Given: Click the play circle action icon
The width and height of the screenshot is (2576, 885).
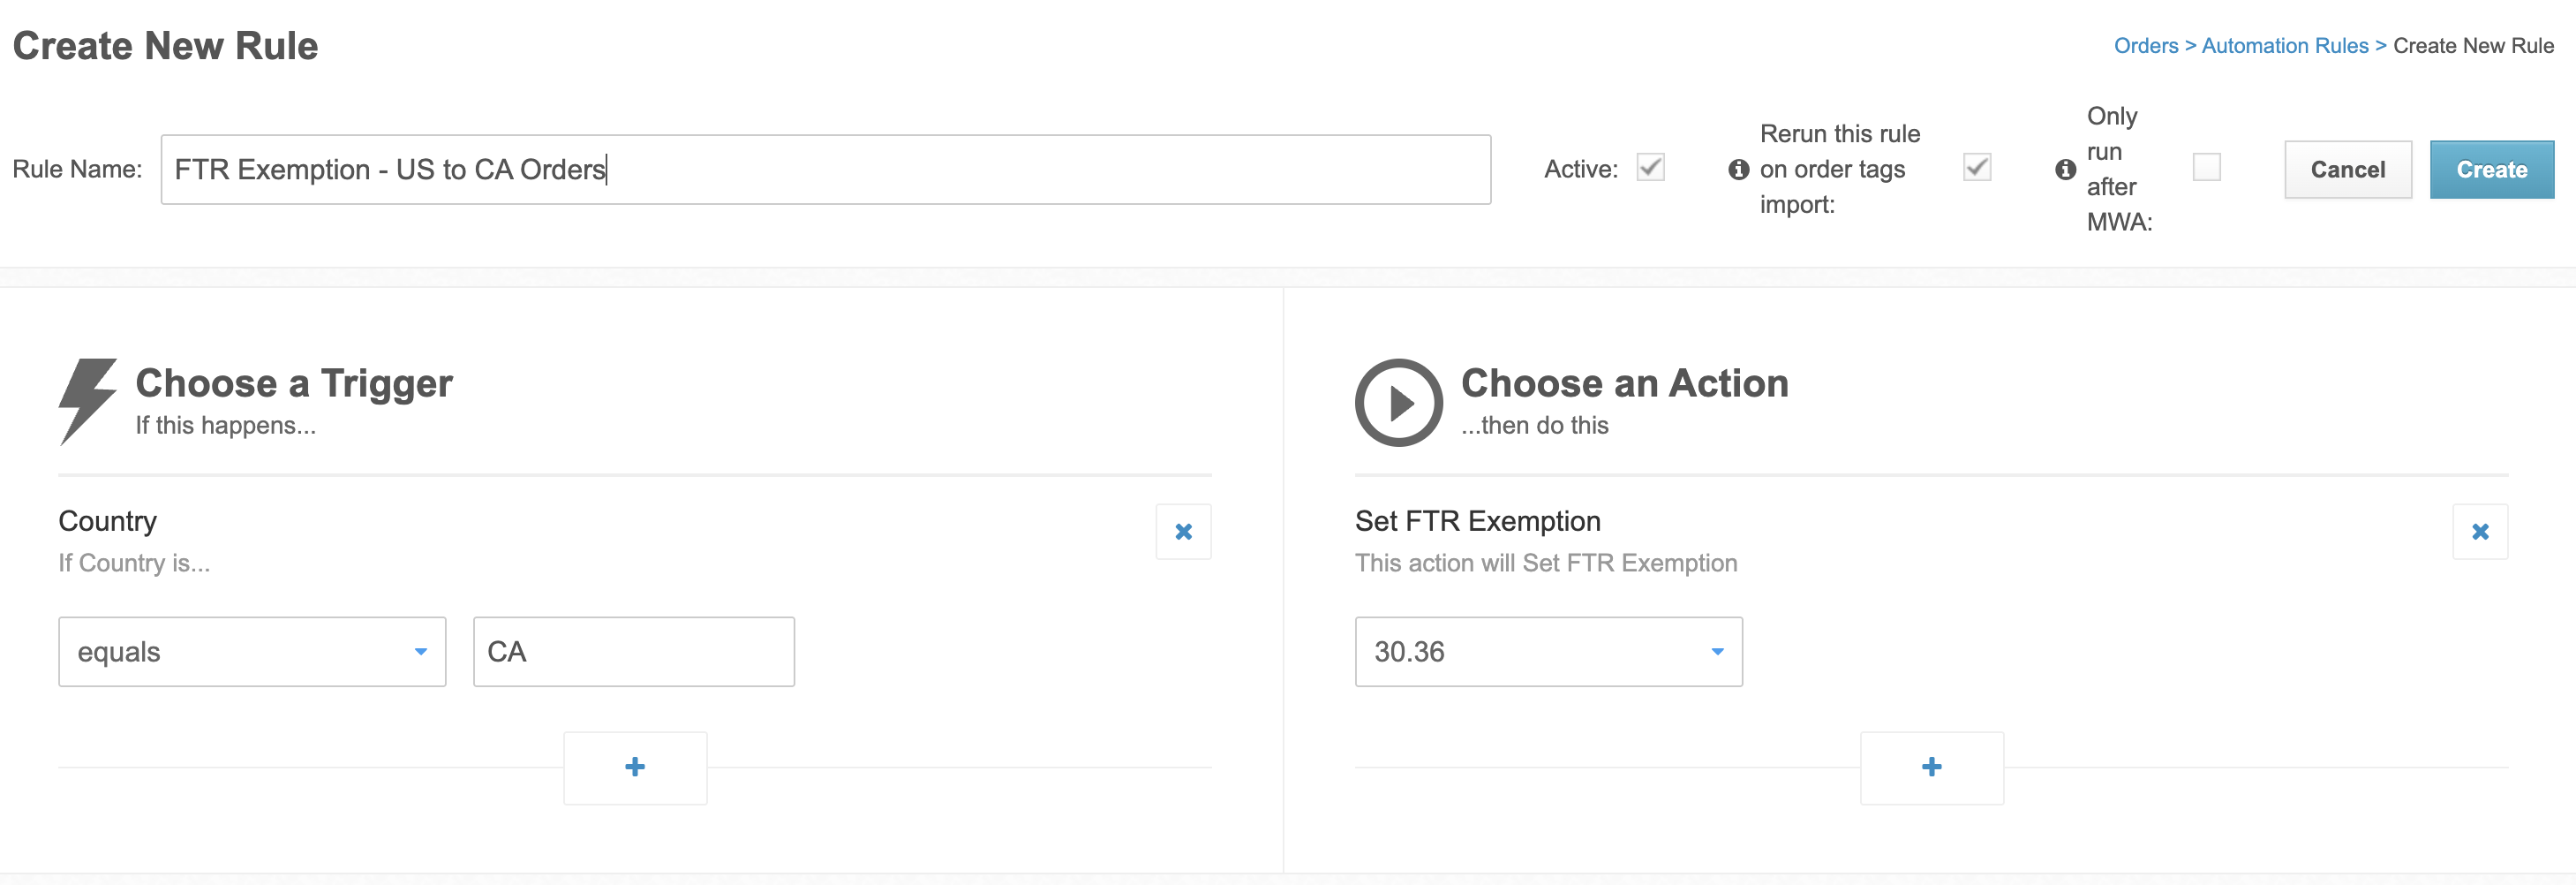Looking at the screenshot, I should click(1398, 402).
